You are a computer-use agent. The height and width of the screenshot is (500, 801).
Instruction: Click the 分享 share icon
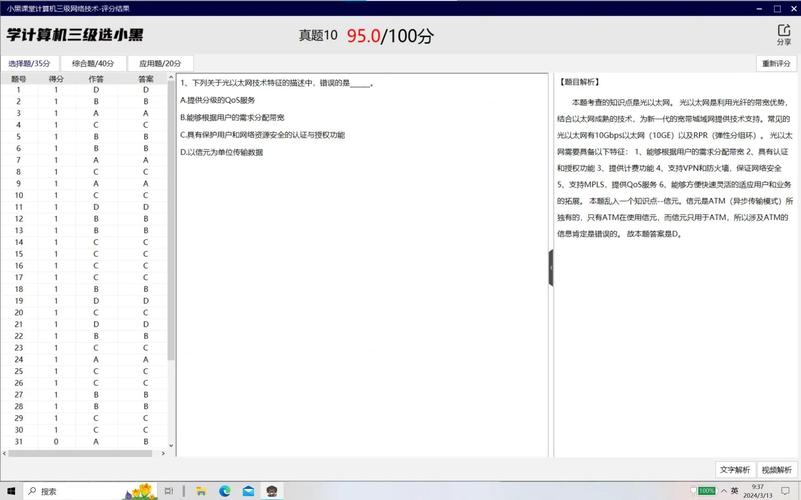point(784,35)
